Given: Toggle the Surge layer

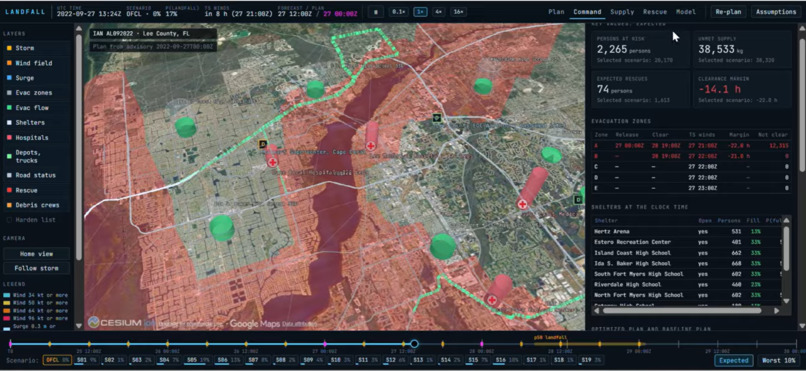Looking at the screenshot, I should point(36,78).
